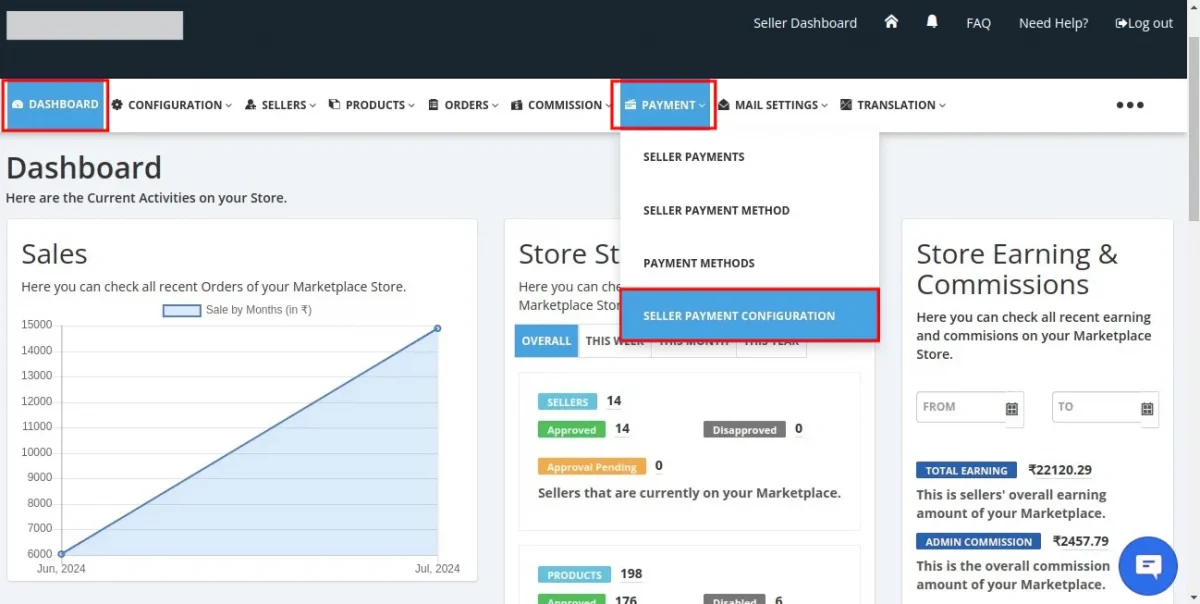The image size is (1200, 604).
Task: Click the home icon in top bar
Action: [891, 22]
